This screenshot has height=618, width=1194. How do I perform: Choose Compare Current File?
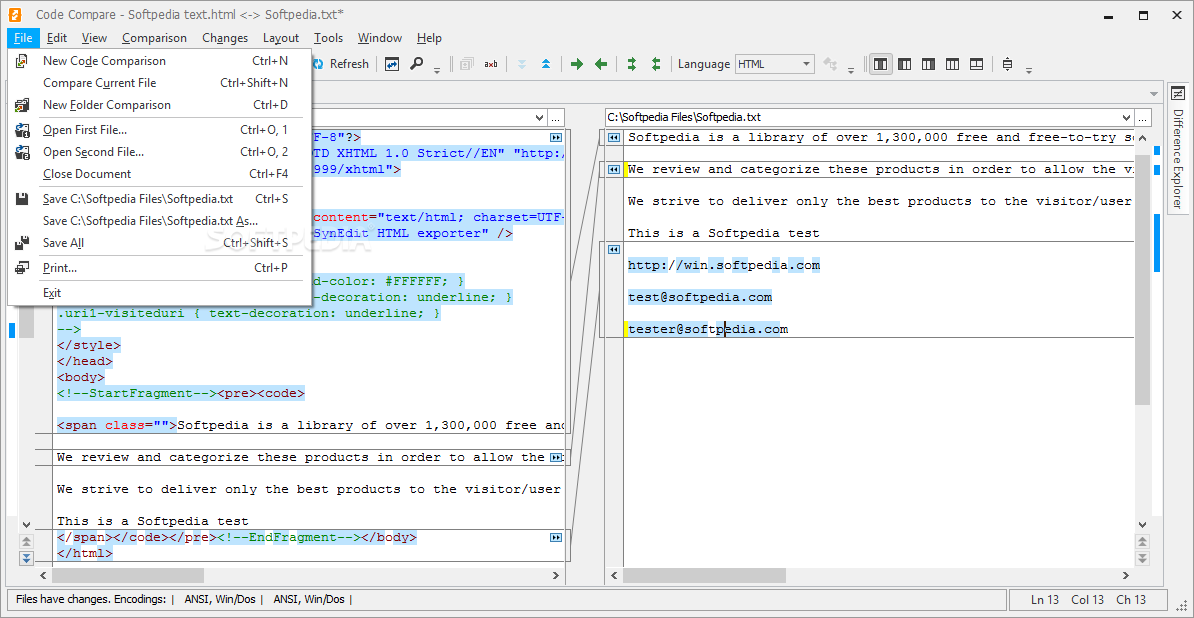(x=159, y=83)
